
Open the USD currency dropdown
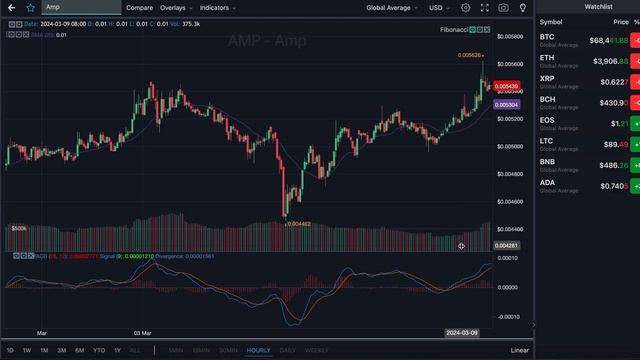[439, 8]
